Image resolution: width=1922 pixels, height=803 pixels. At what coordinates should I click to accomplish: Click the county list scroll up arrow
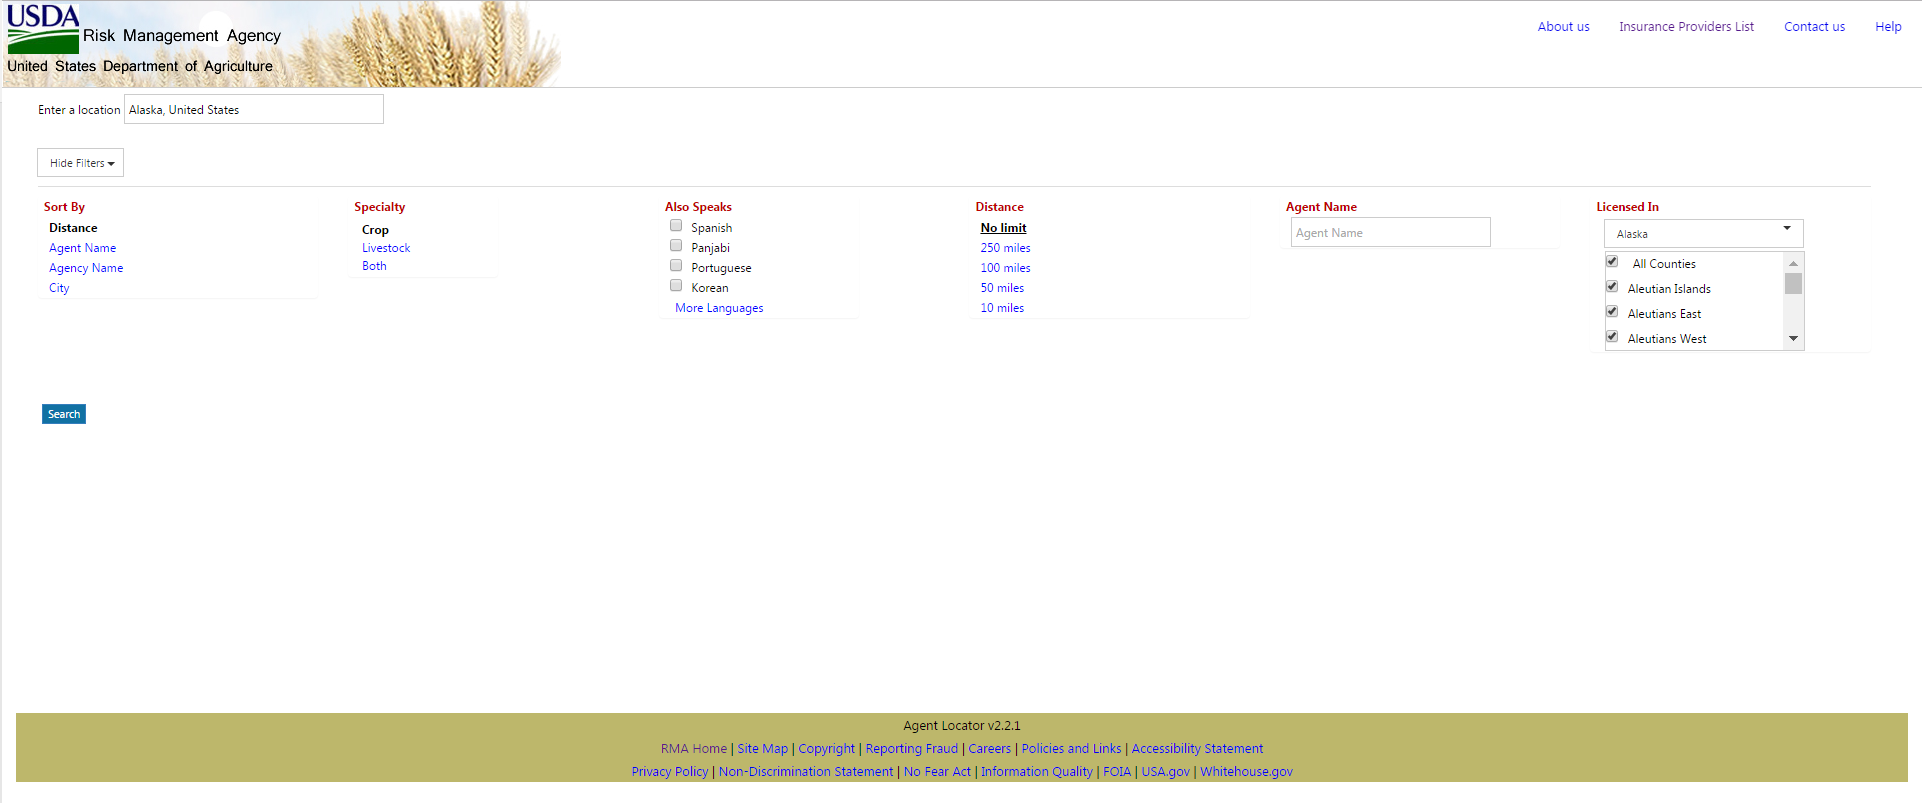click(1793, 263)
